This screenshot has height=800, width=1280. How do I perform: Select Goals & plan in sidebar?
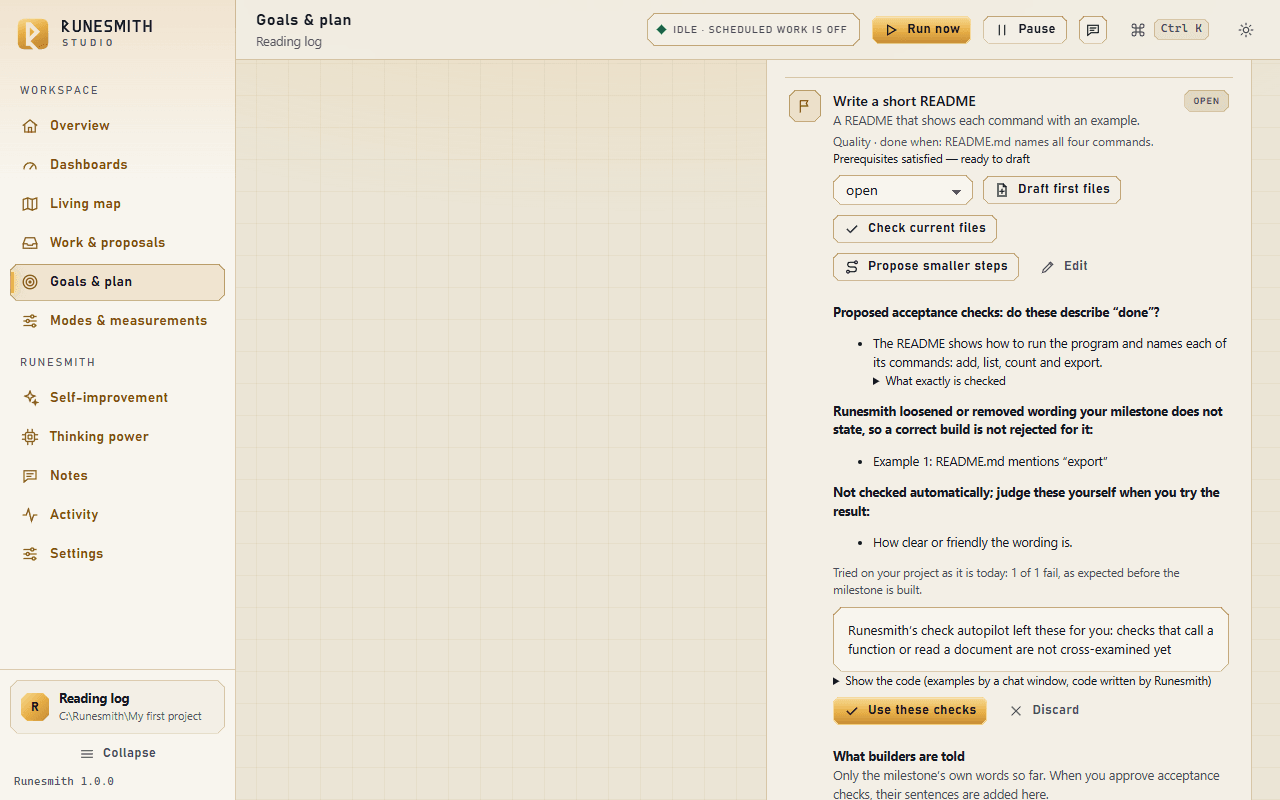click(118, 282)
